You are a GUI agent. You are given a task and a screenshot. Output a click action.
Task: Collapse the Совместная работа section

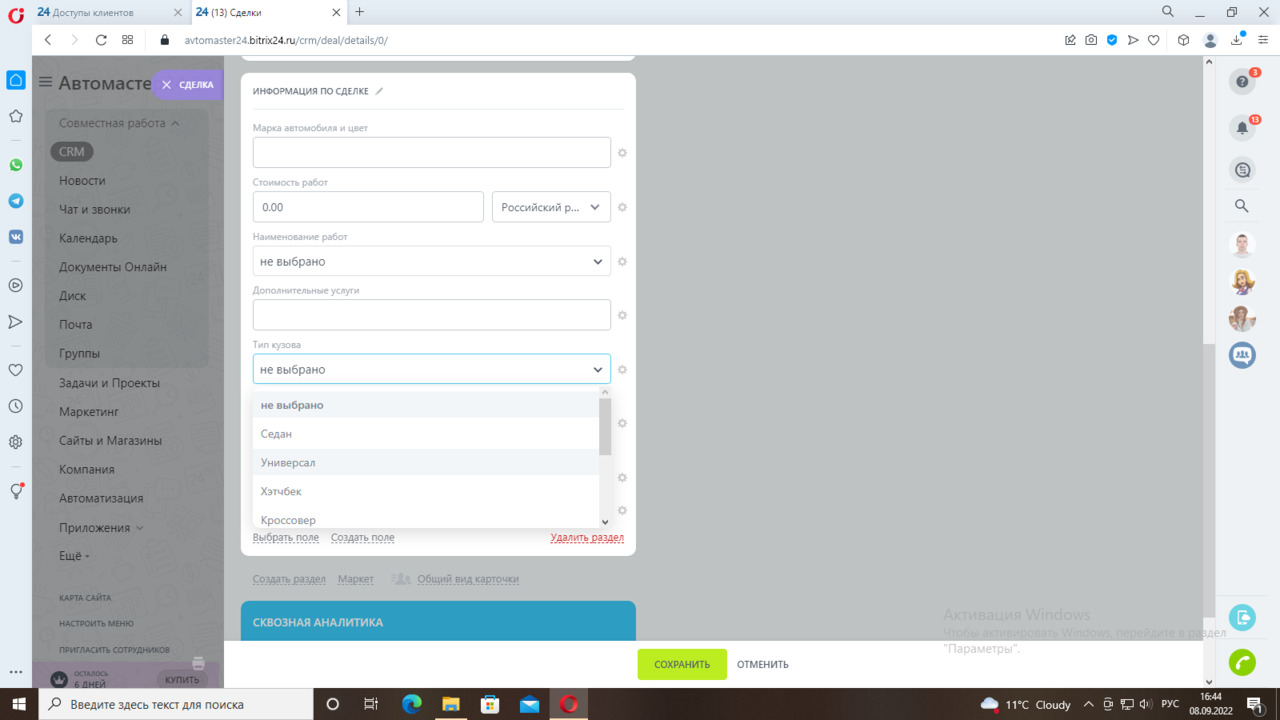click(119, 123)
